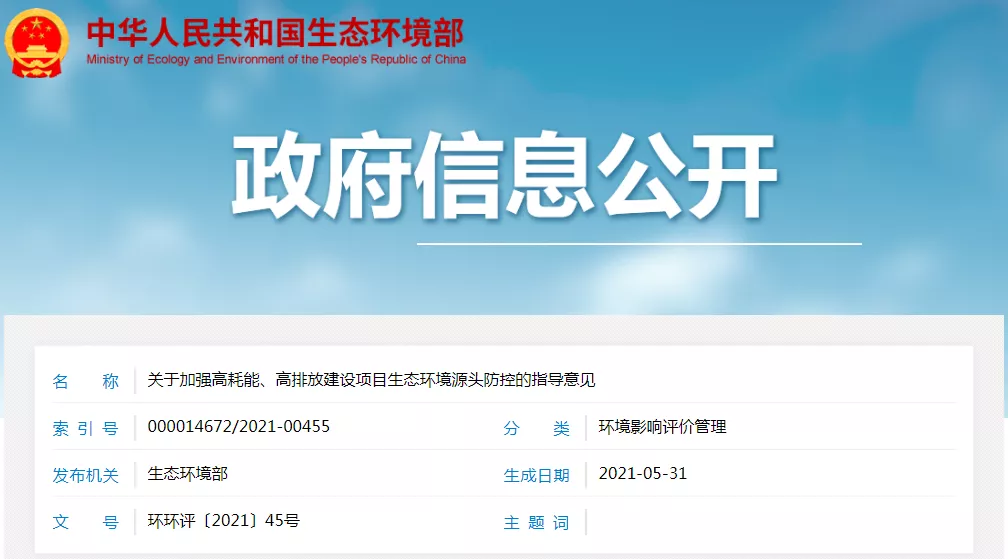1008x559 pixels.
Task: Click the red Chinese ministry name heading
Action: (x=275, y=32)
